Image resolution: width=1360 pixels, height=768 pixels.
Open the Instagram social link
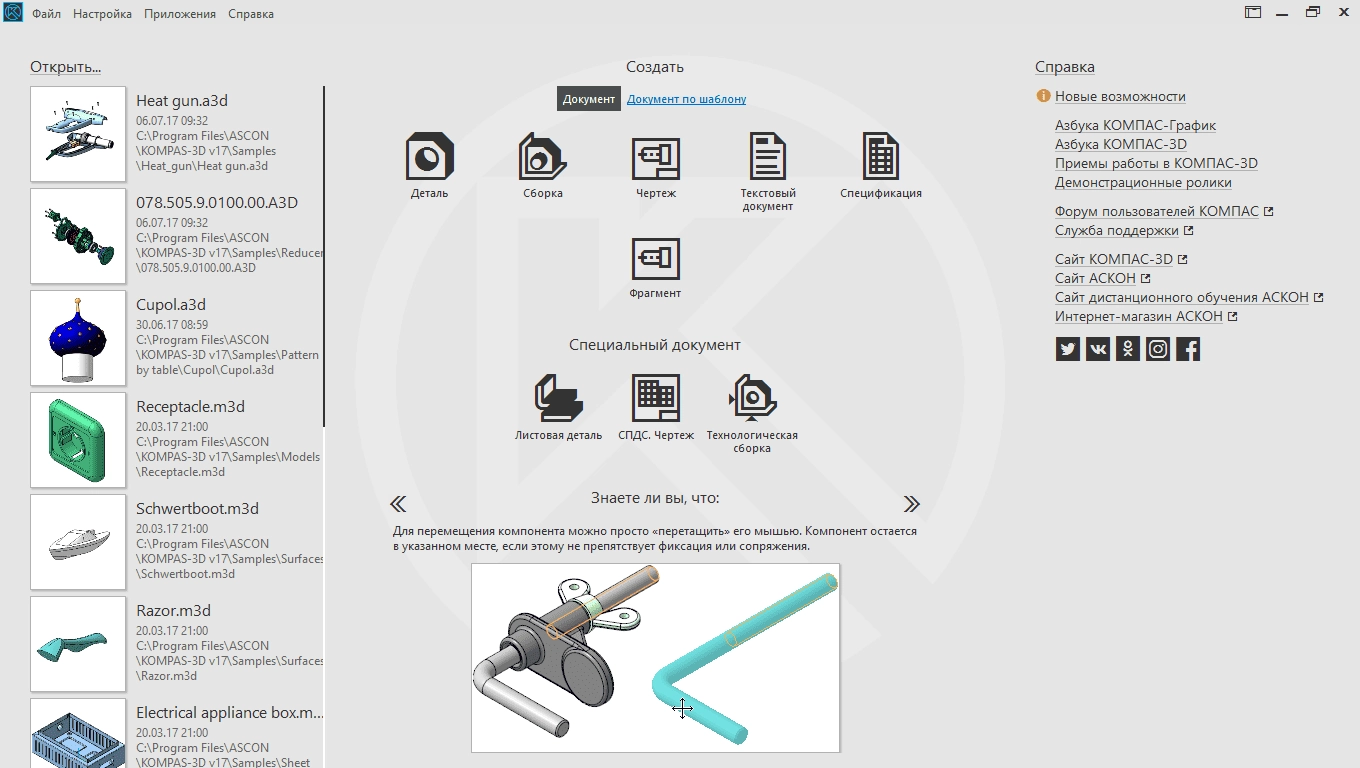1158,349
